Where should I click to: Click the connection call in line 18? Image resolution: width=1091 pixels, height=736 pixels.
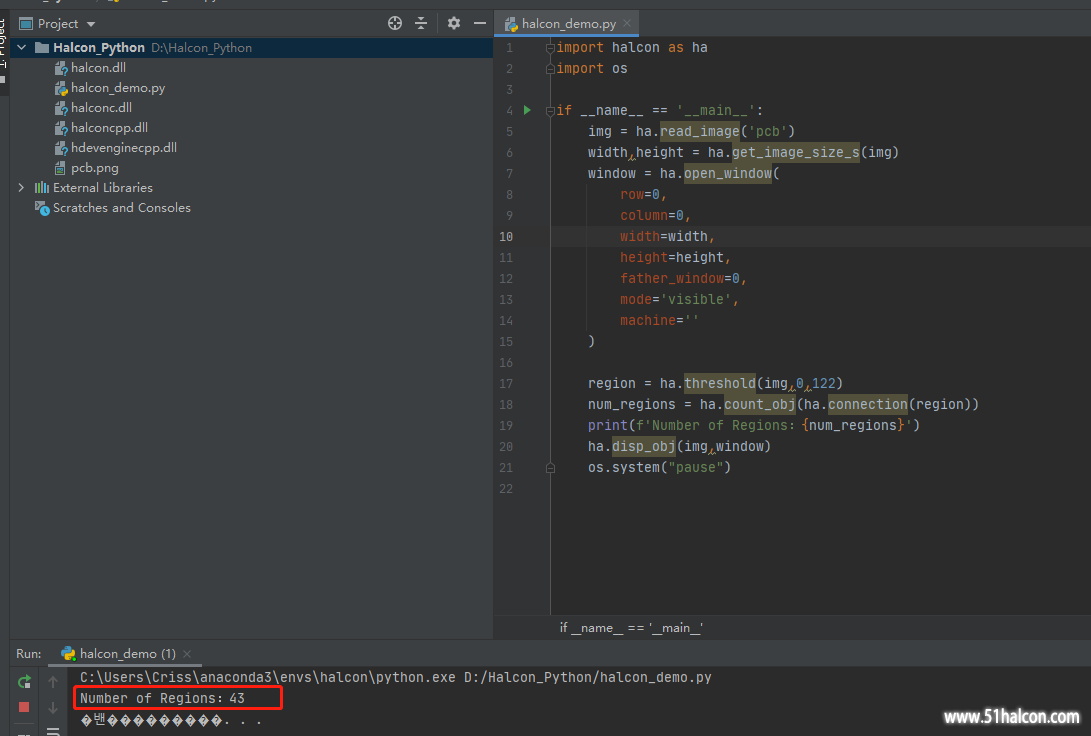[x=868, y=404]
